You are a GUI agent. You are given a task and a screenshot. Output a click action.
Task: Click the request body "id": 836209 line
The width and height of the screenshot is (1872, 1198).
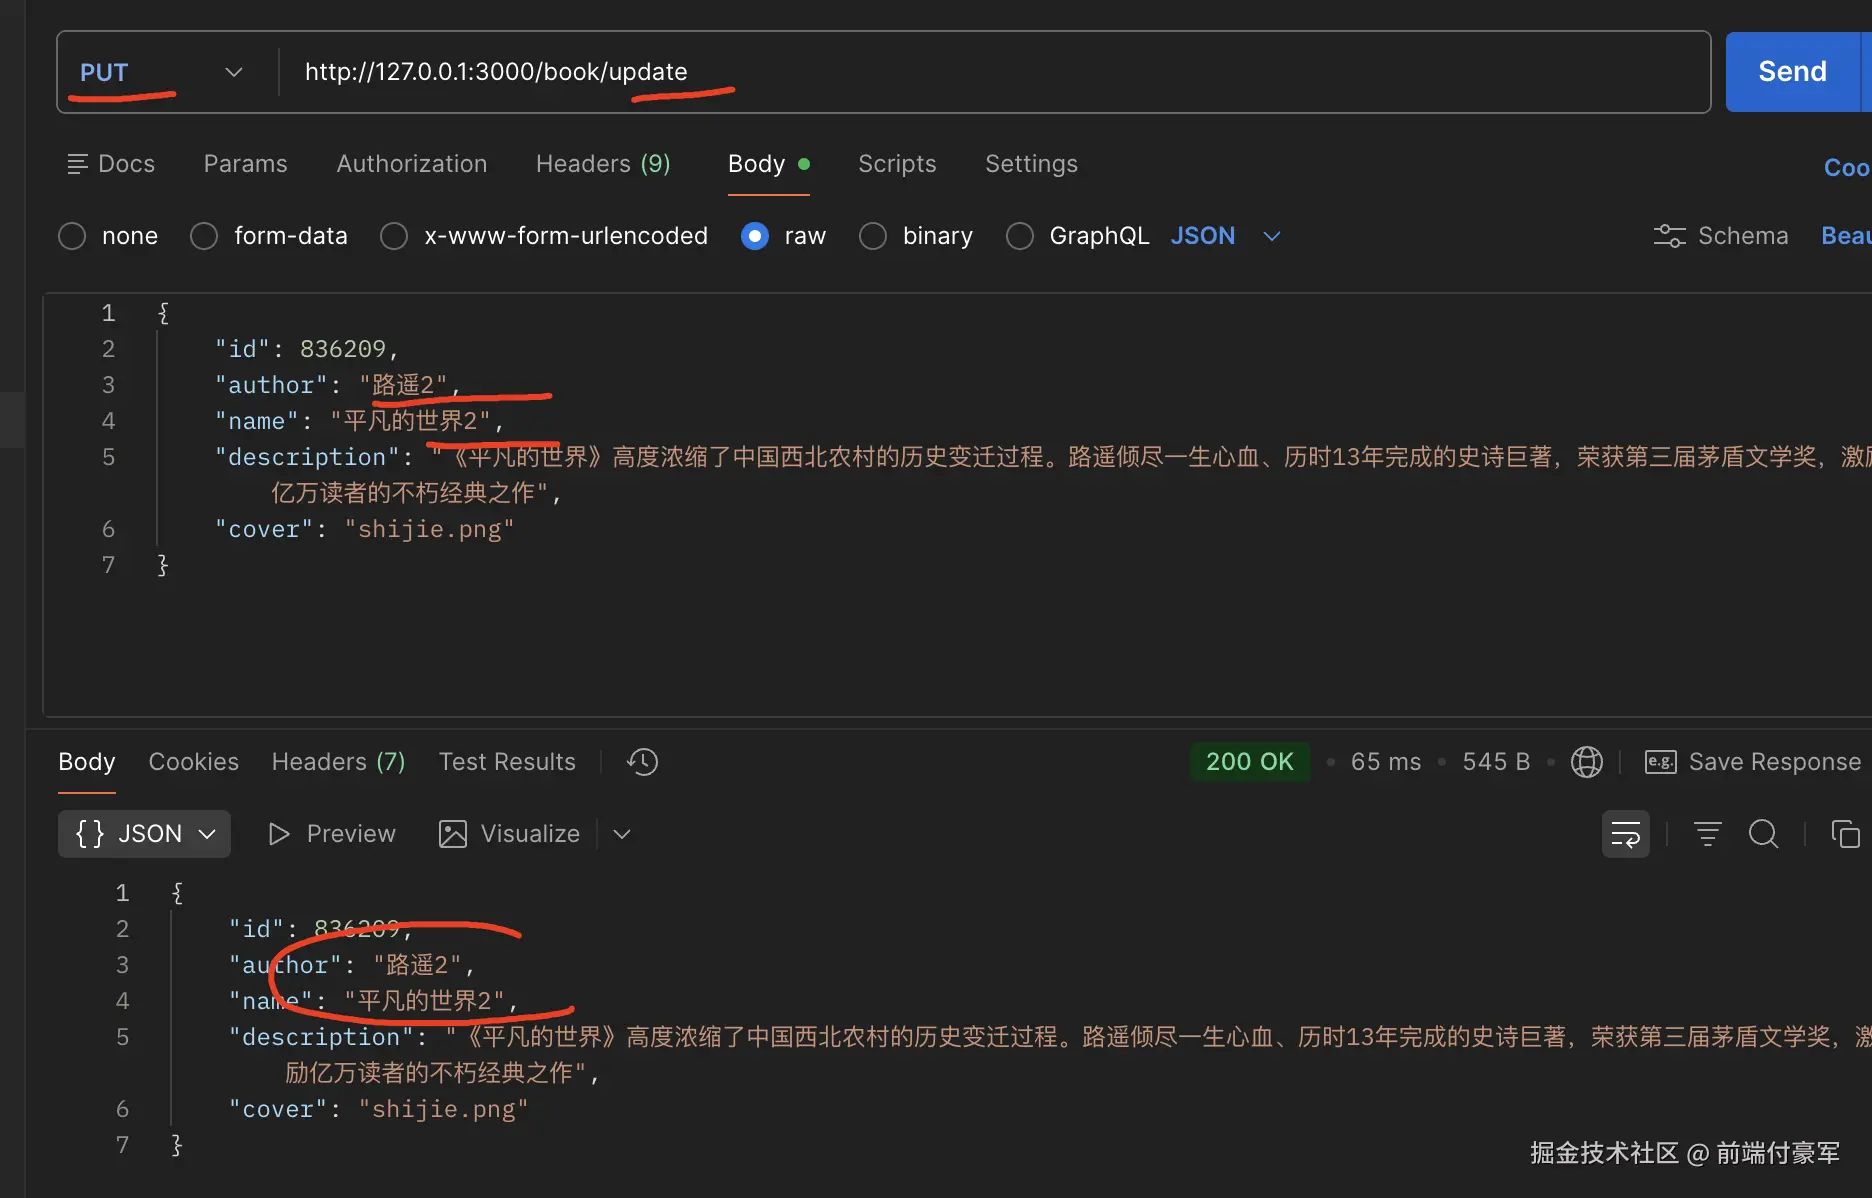click(x=307, y=349)
